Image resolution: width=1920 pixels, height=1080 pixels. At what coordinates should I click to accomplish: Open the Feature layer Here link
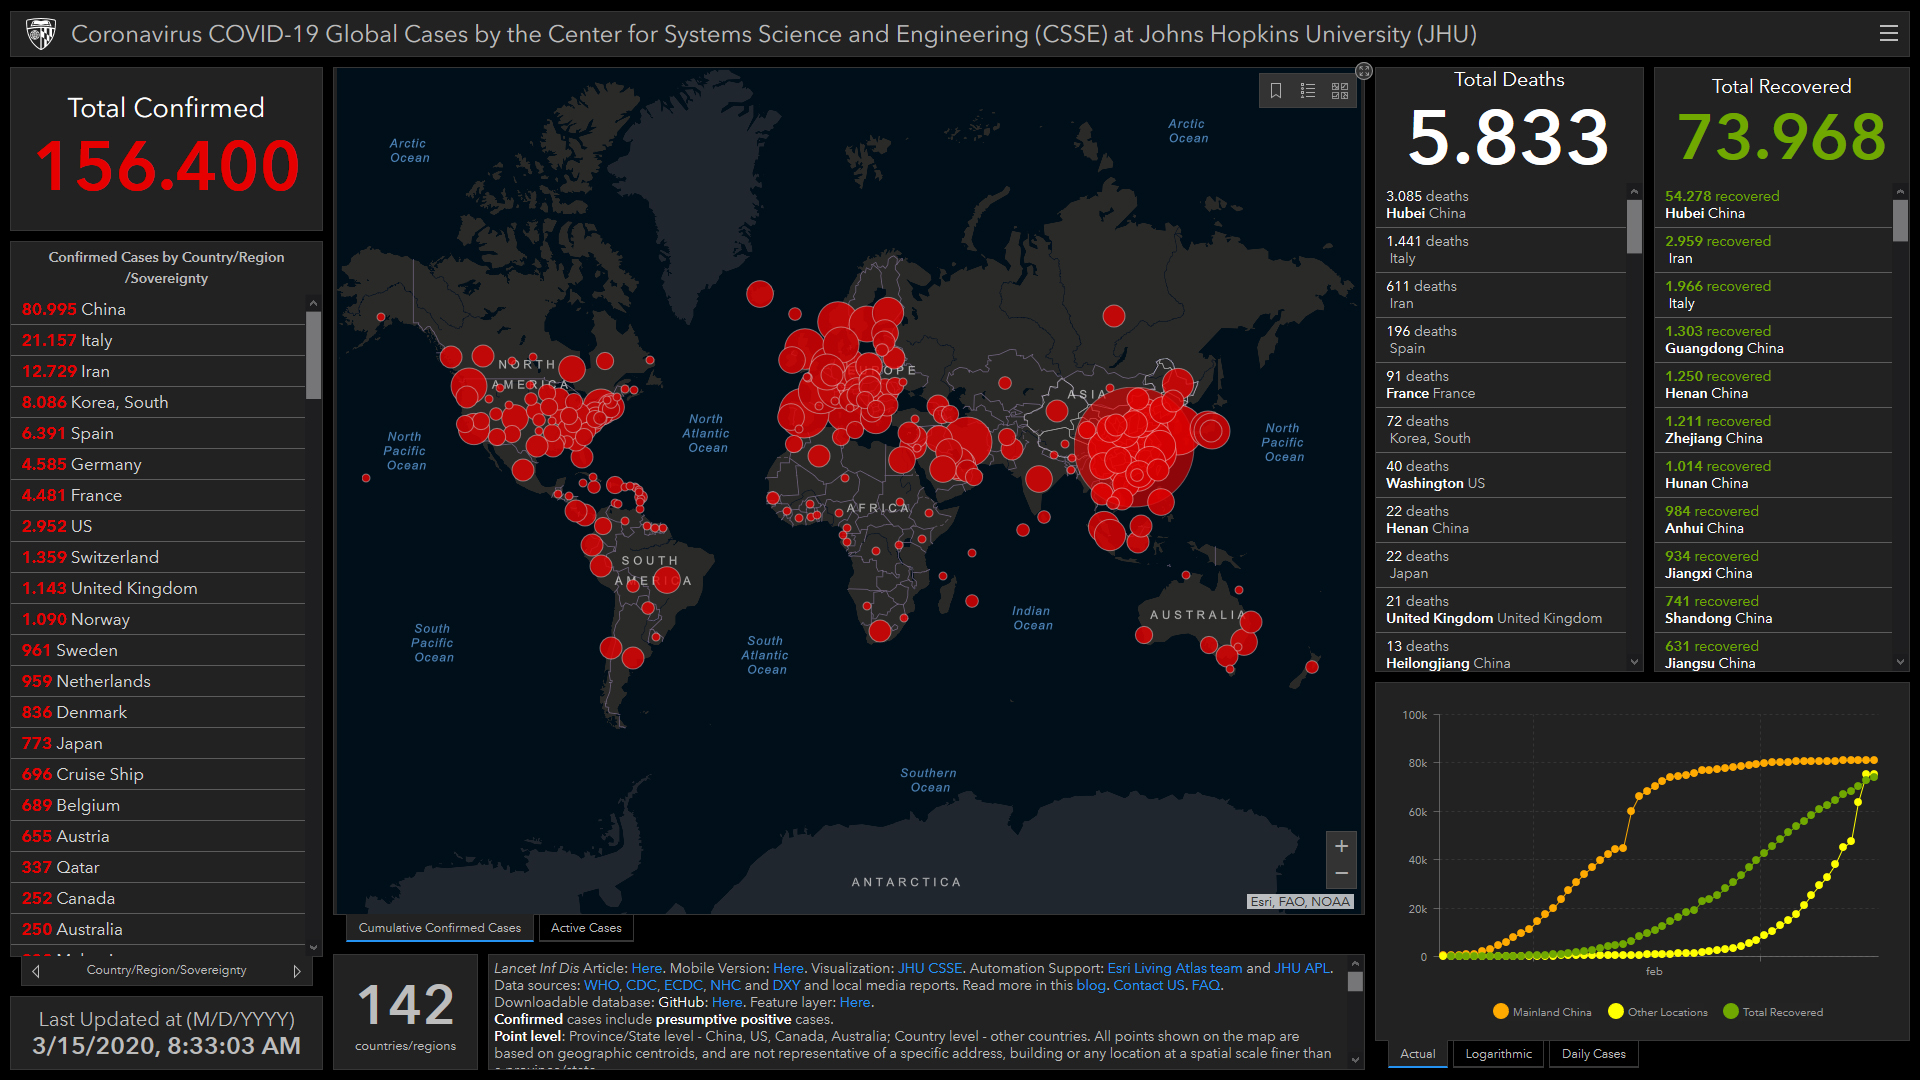click(855, 1002)
